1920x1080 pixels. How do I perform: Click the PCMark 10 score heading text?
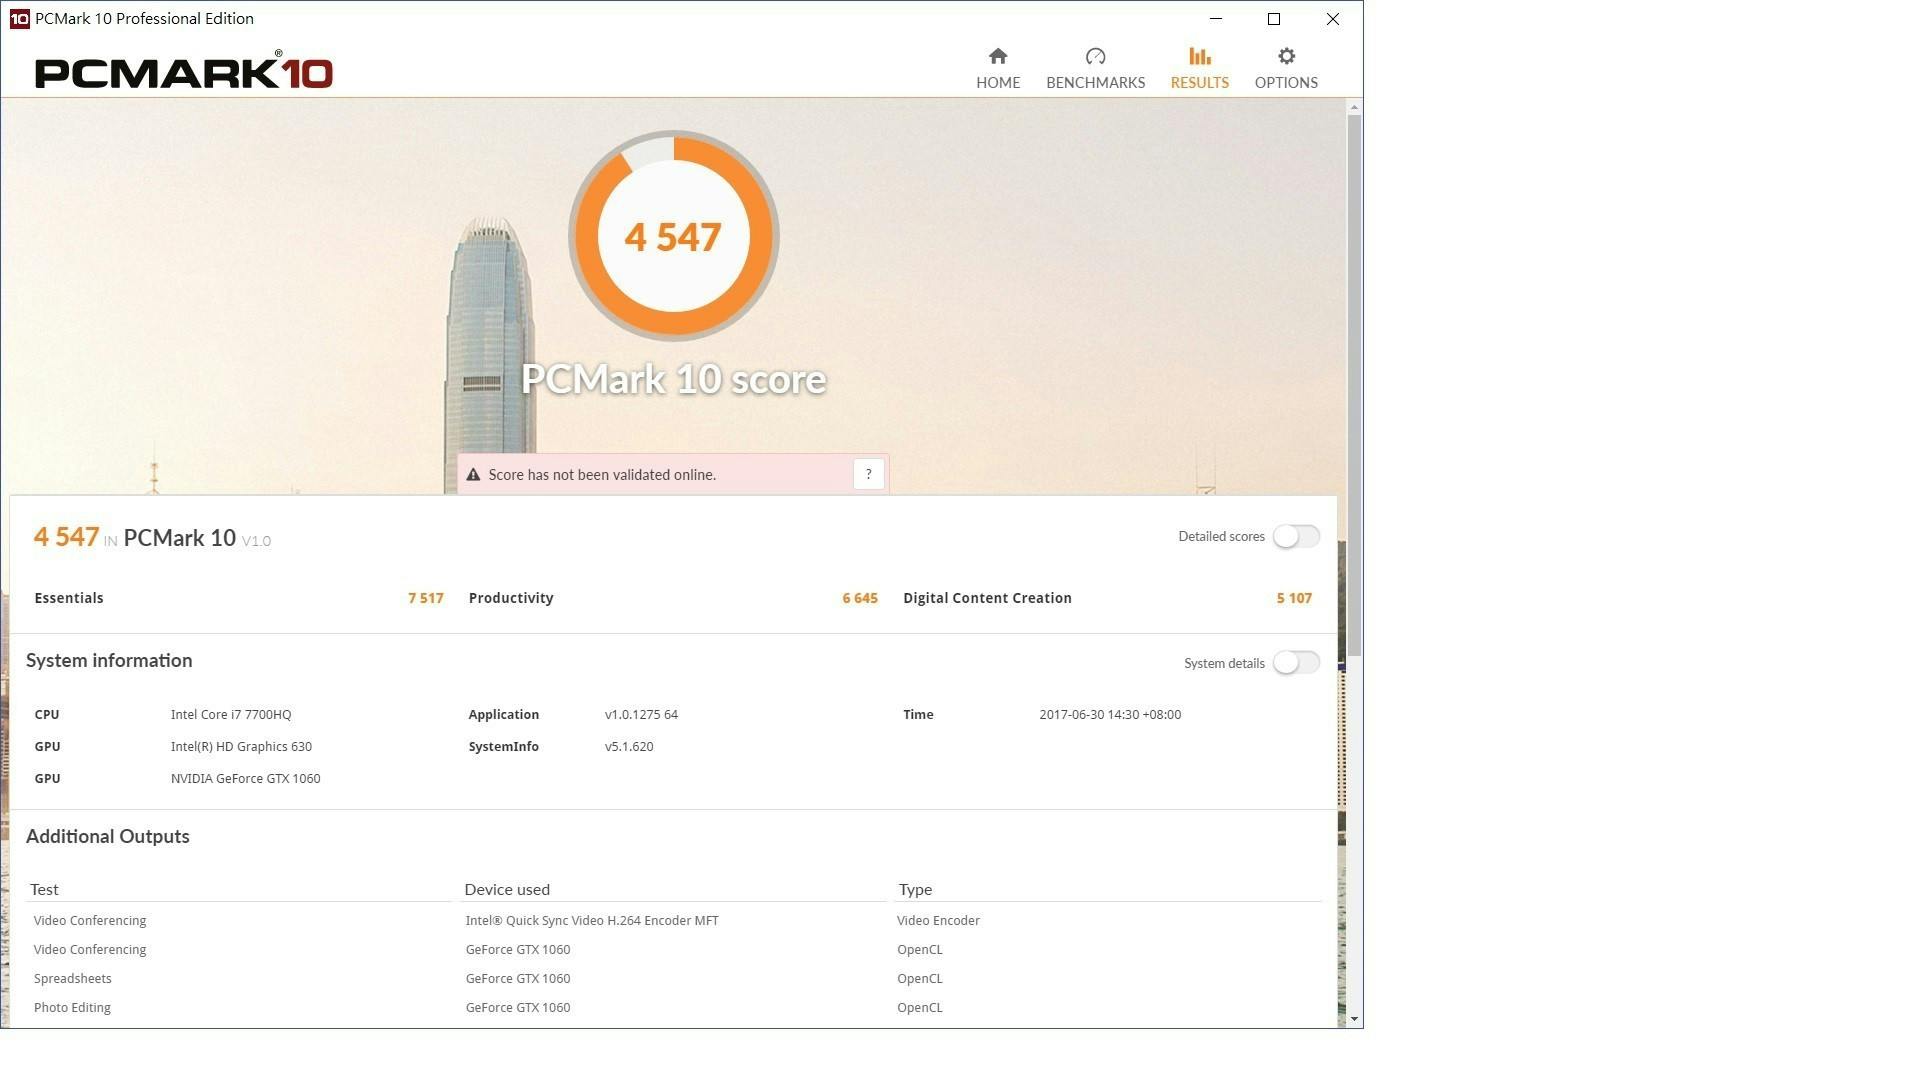pyautogui.click(x=673, y=379)
